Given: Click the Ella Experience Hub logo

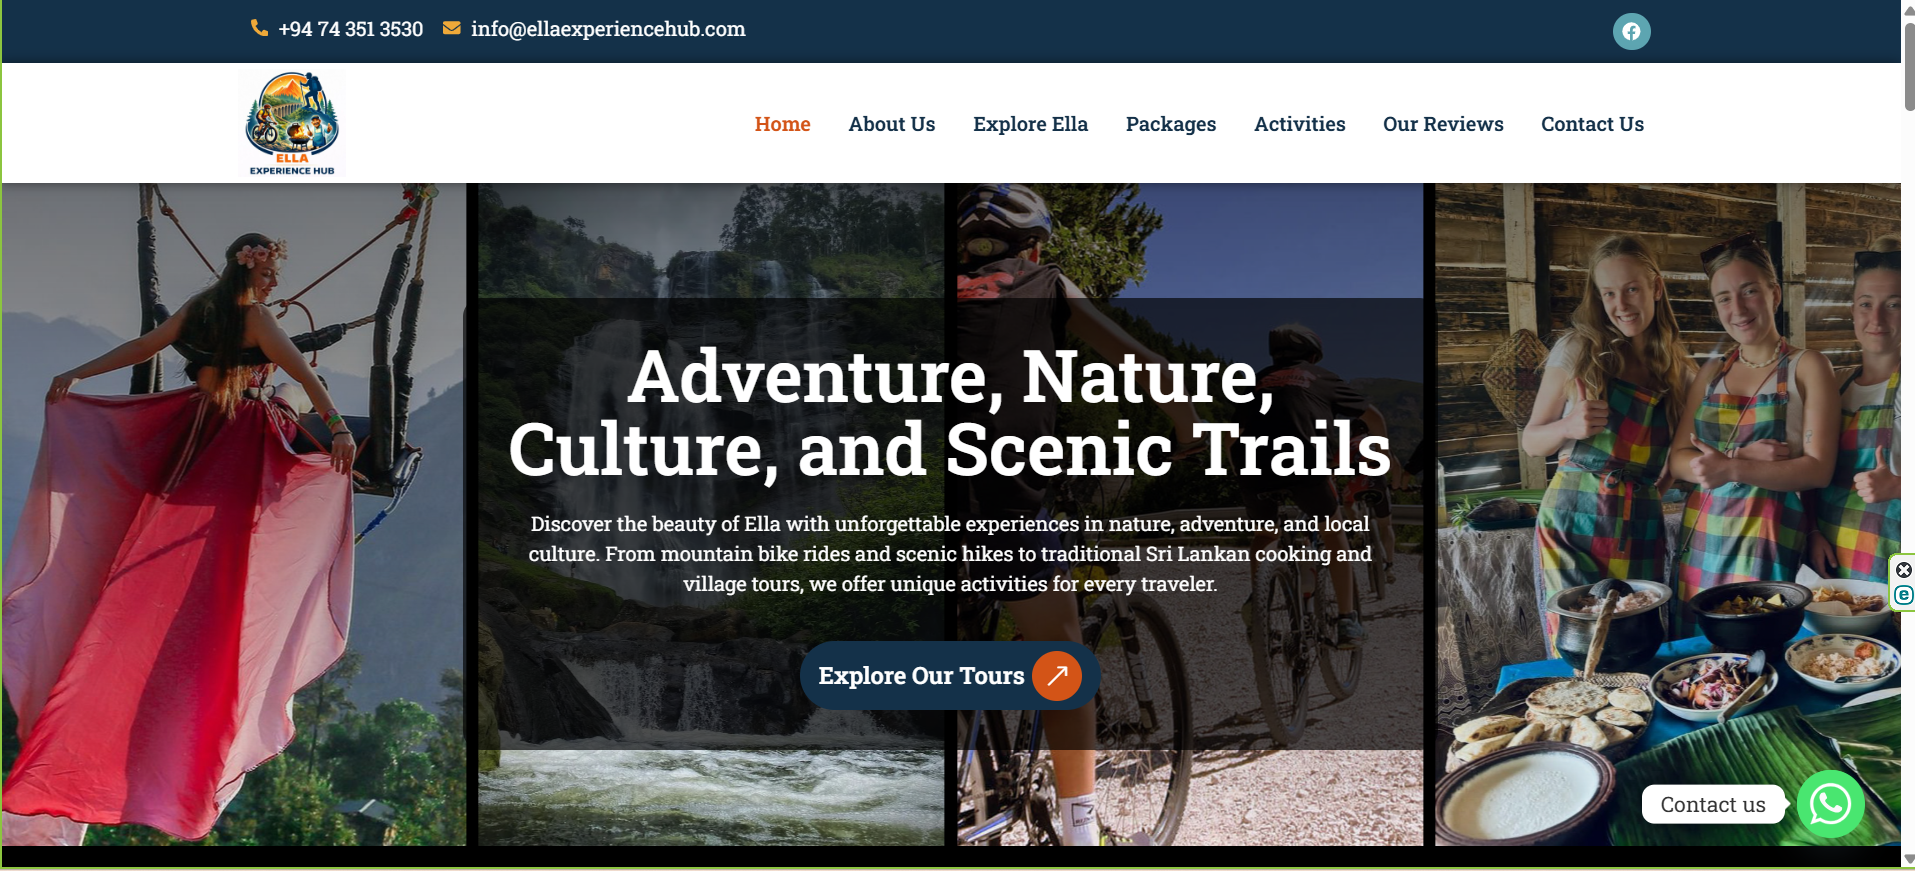Looking at the screenshot, I should pyautogui.click(x=292, y=124).
